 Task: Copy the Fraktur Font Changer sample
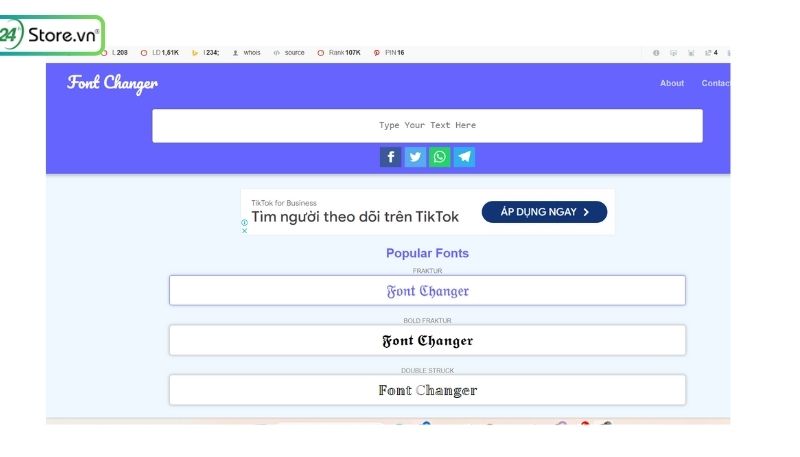(x=427, y=291)
